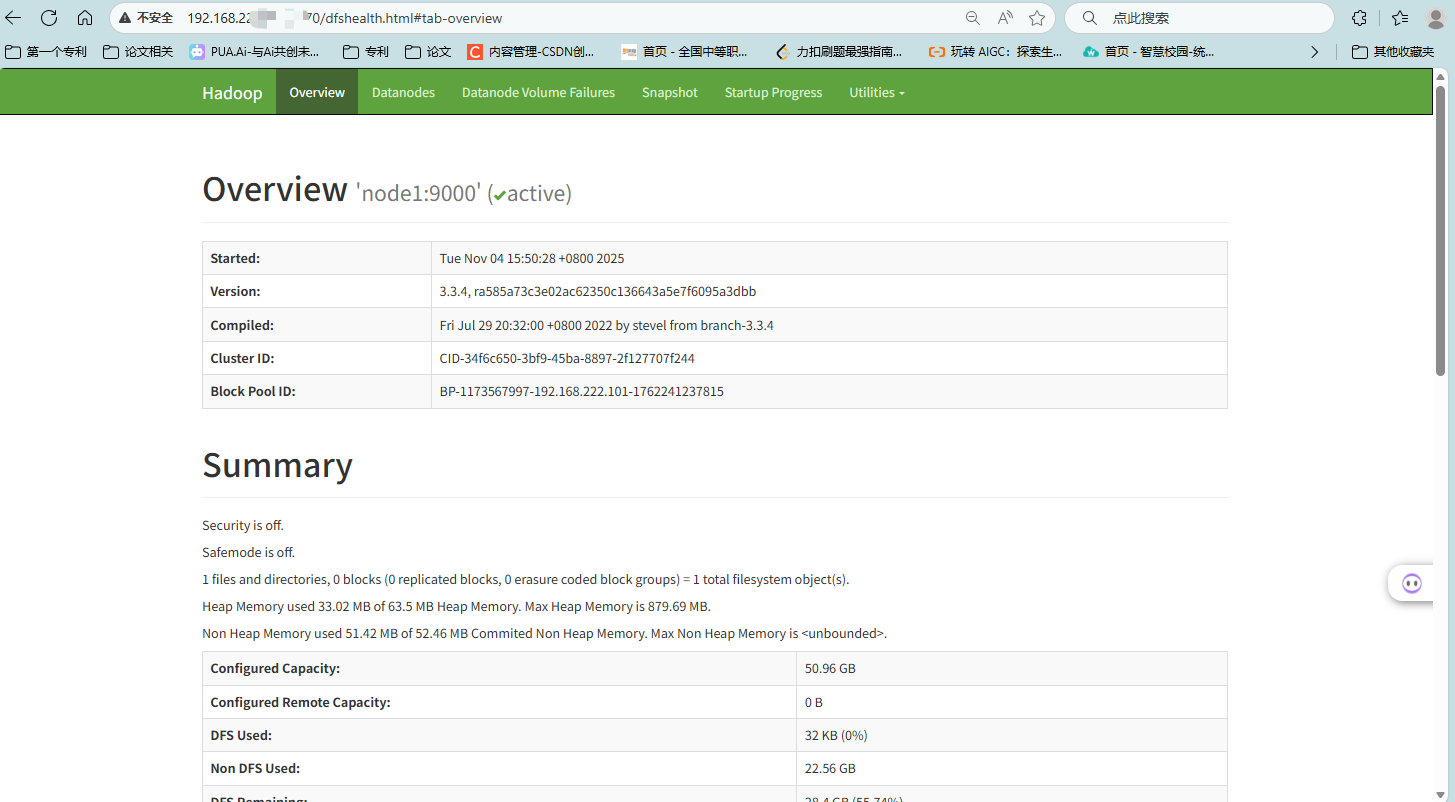Open floating assistant face icon
1455x802 pixels.
pos(1412,583)
